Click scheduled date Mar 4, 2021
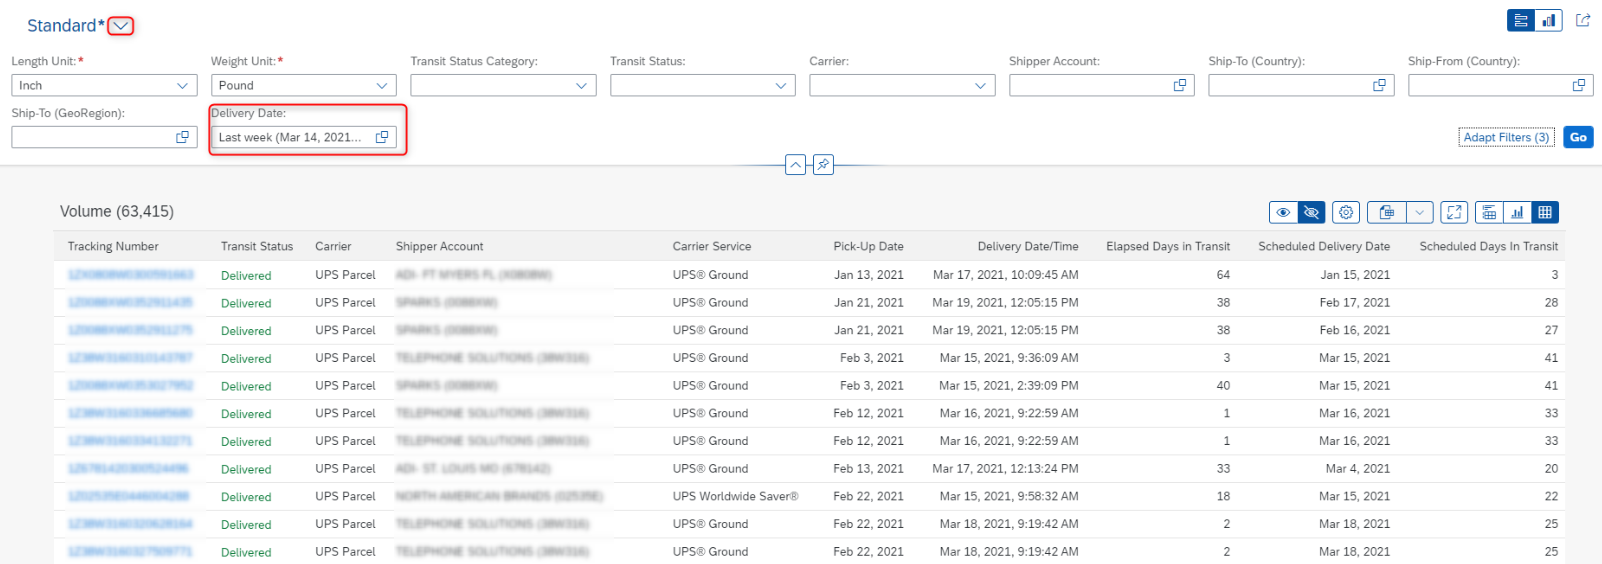Image resolution: width=1602 pixels, height=564 pixels. 1358,469
